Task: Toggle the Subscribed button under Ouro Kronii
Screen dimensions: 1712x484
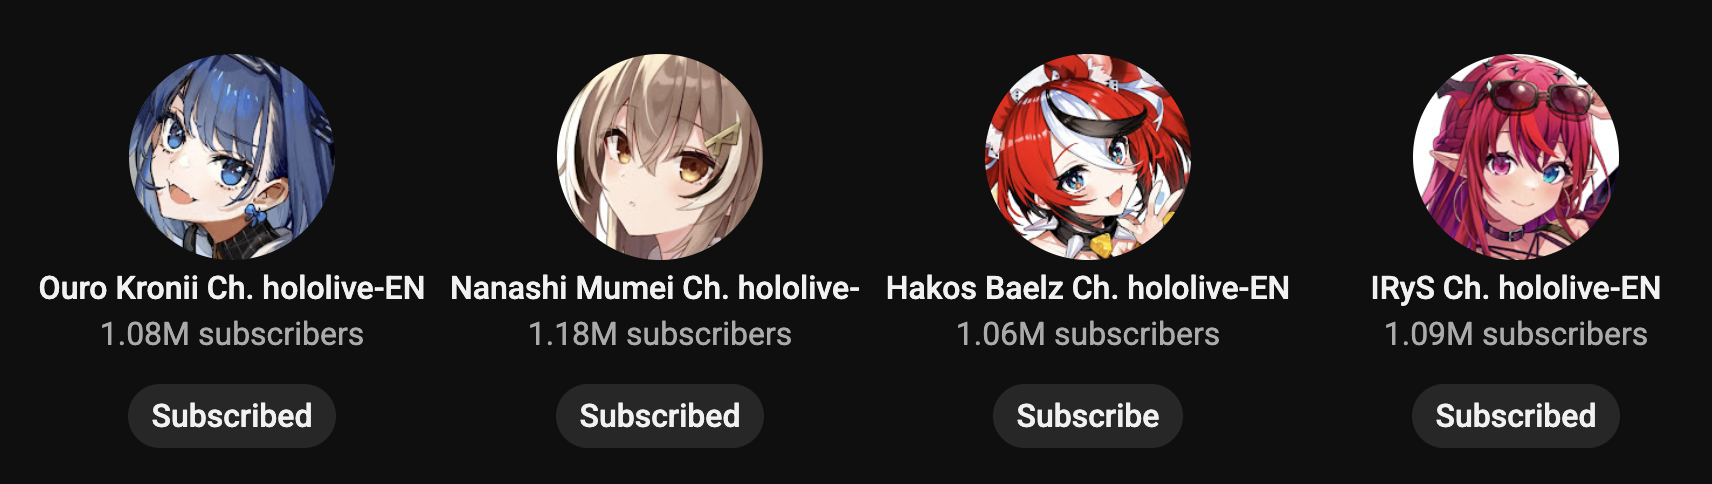Action: 232,416
